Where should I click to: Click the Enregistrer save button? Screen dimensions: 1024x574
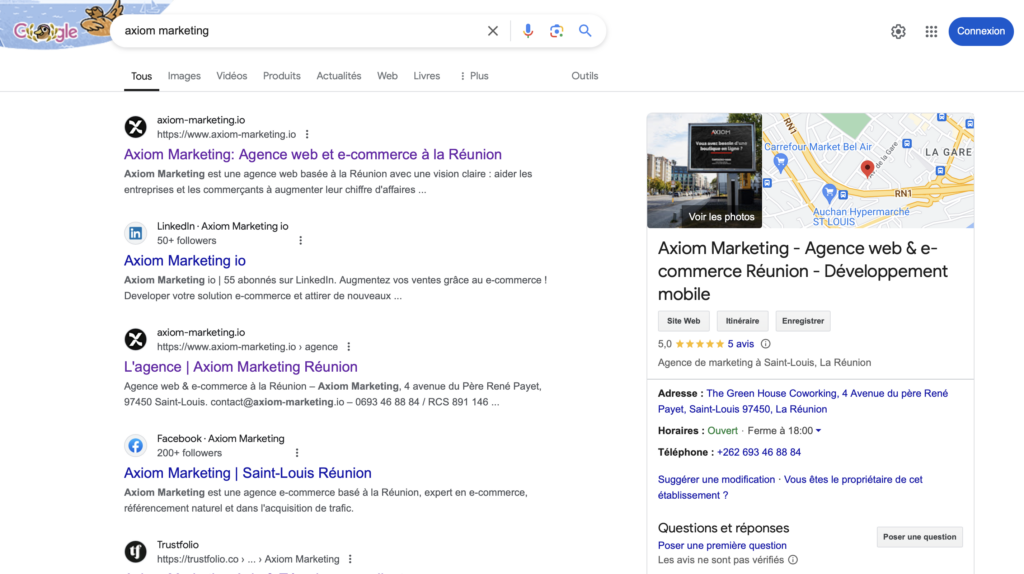(803, 321)
